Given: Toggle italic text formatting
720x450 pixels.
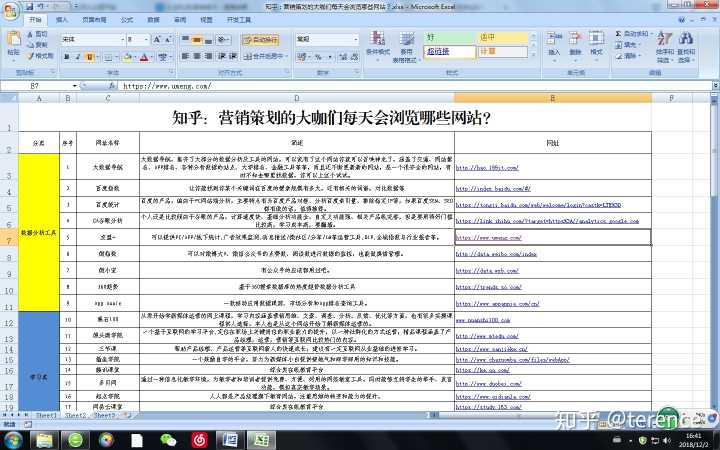Looking at the screenshot, I should pyautogui.click(x=78, y=56).
